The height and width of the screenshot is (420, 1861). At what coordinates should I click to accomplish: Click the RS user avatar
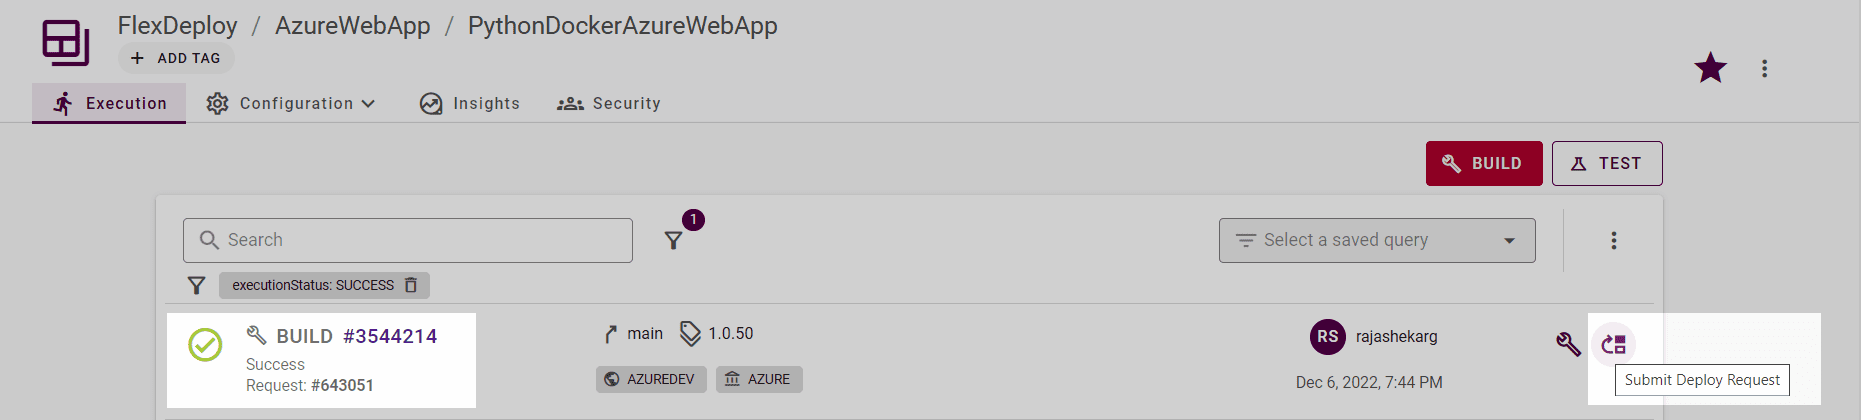point(1327,337)
